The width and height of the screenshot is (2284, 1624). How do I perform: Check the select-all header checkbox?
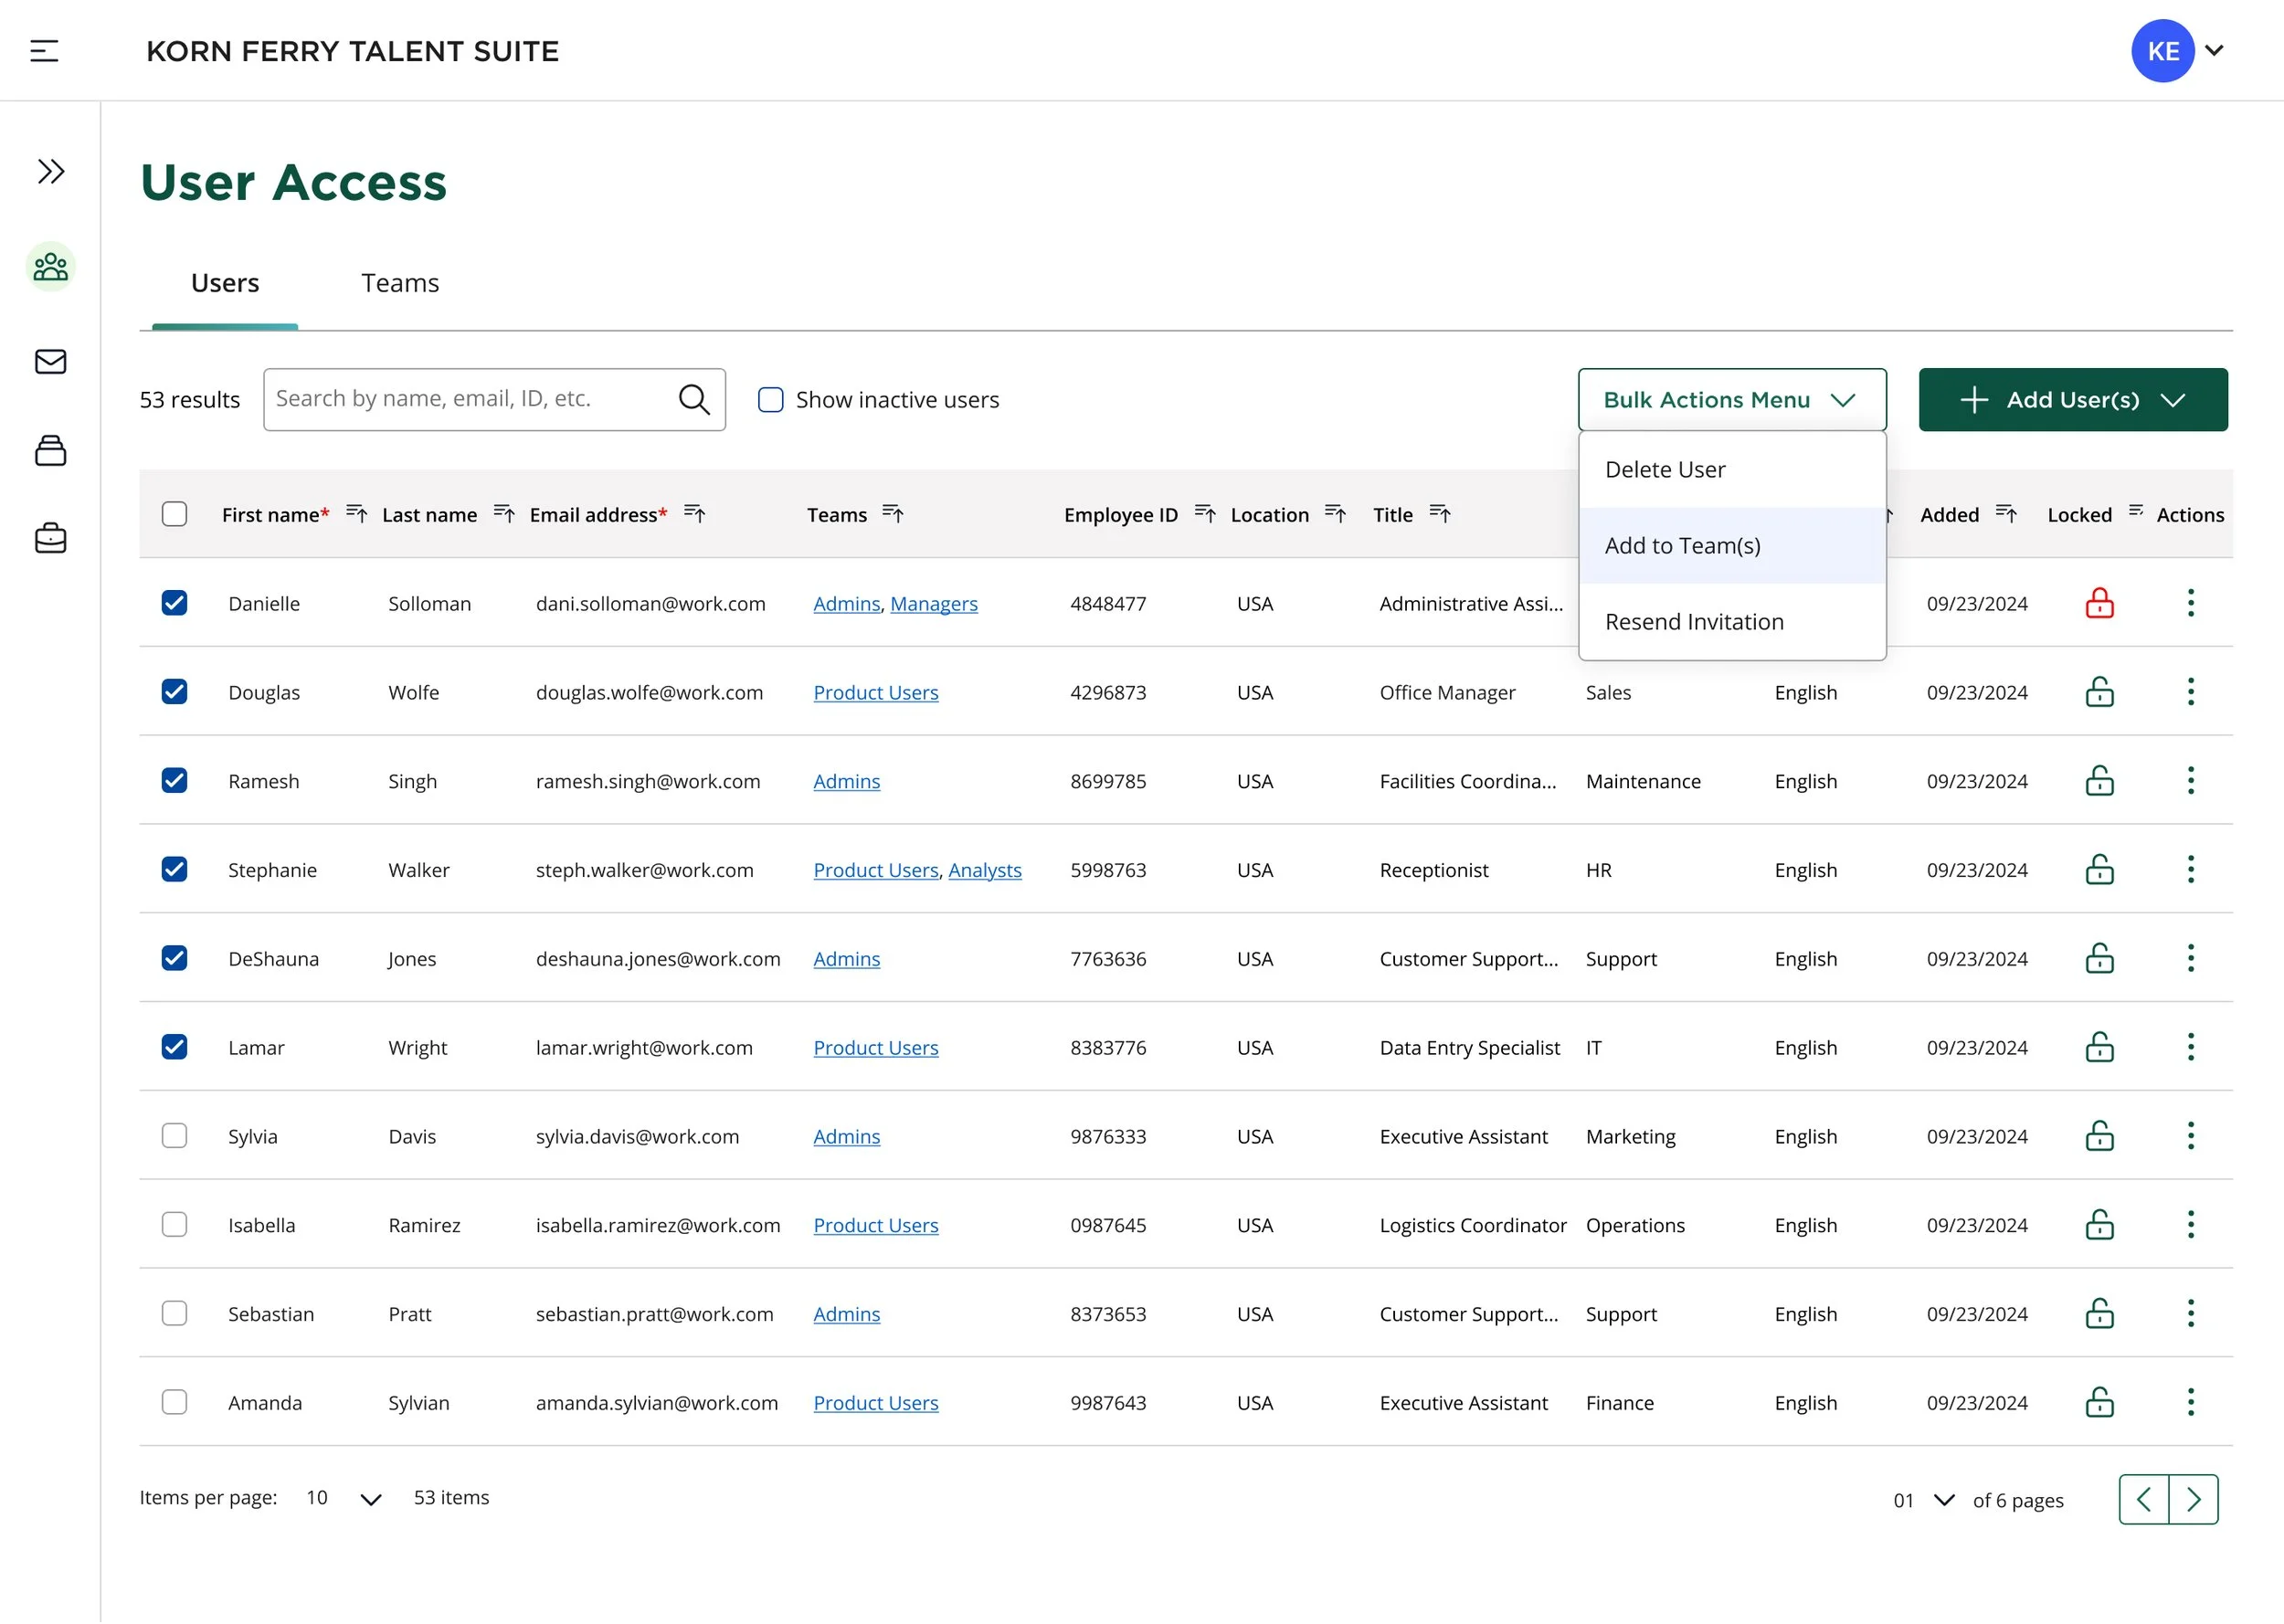click(x=175, y=514)
